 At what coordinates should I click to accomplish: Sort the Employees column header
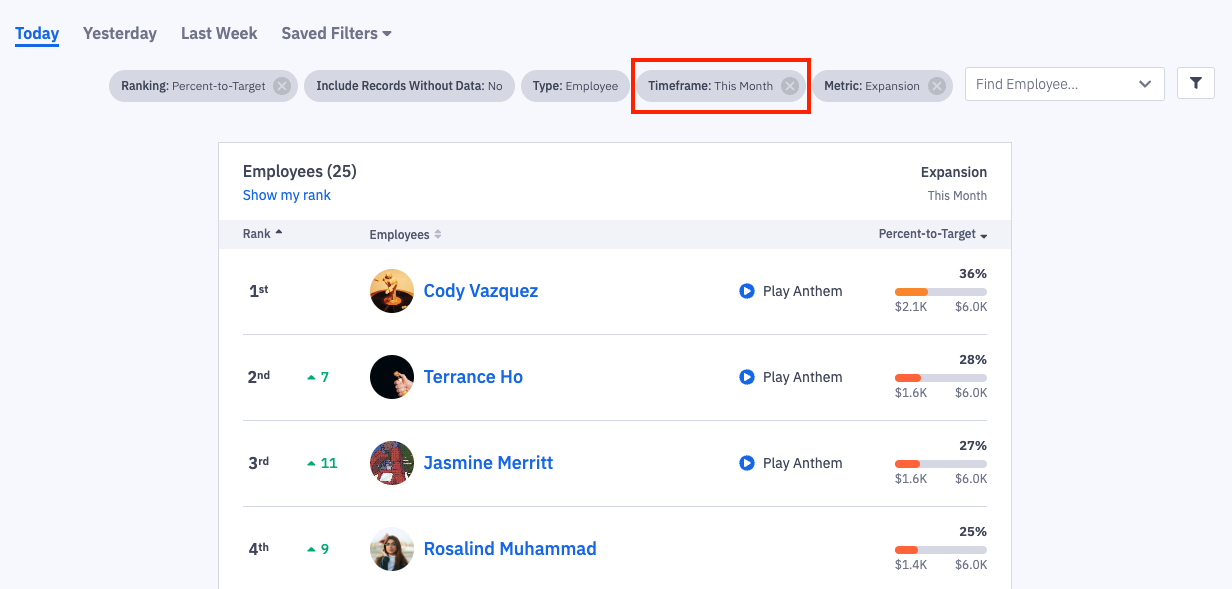pyautogui.click(x=405, y=234)
